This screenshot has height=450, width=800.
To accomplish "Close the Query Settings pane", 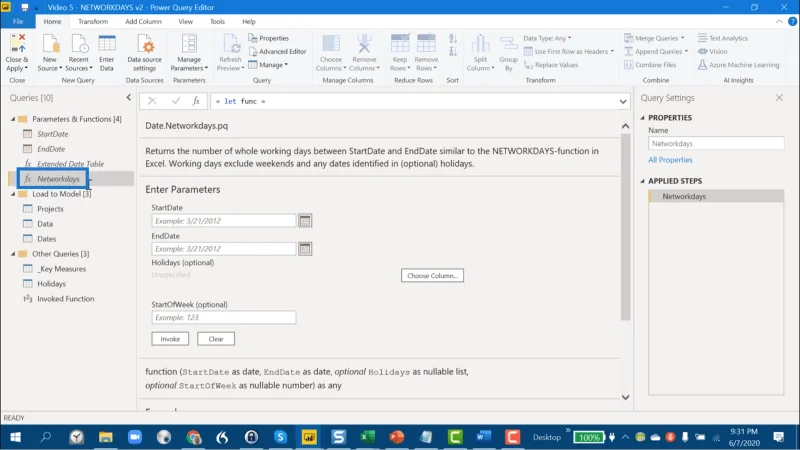I will (x=779, y=97).
